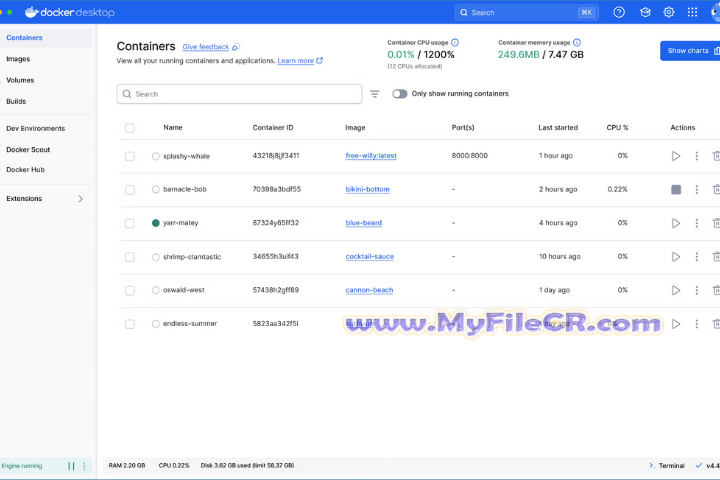Sort by Last started column header

point(558,128)
